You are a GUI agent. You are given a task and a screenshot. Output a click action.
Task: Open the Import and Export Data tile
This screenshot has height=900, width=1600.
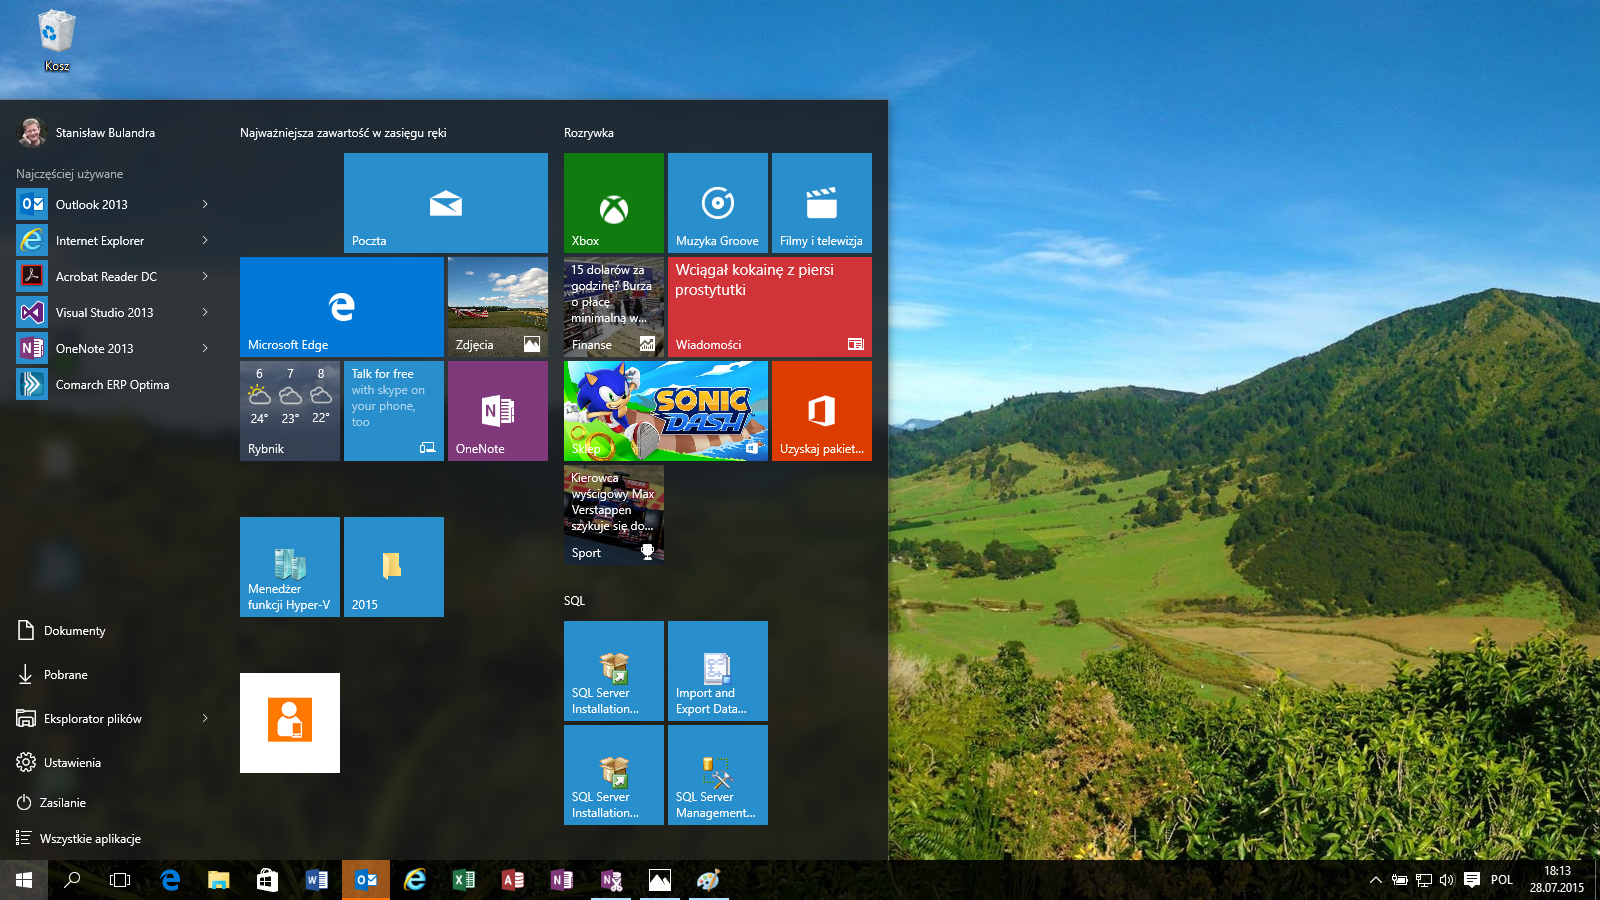pyautogui.click(x=717, y=671)
